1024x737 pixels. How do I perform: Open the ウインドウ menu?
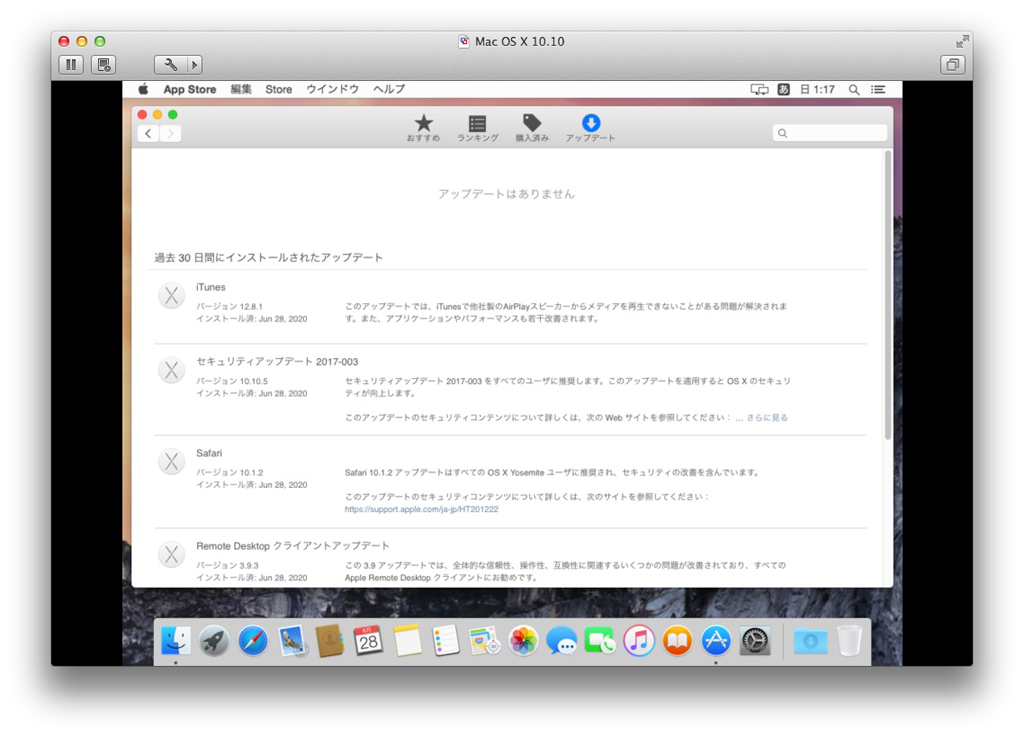click(x=332, y=89)
